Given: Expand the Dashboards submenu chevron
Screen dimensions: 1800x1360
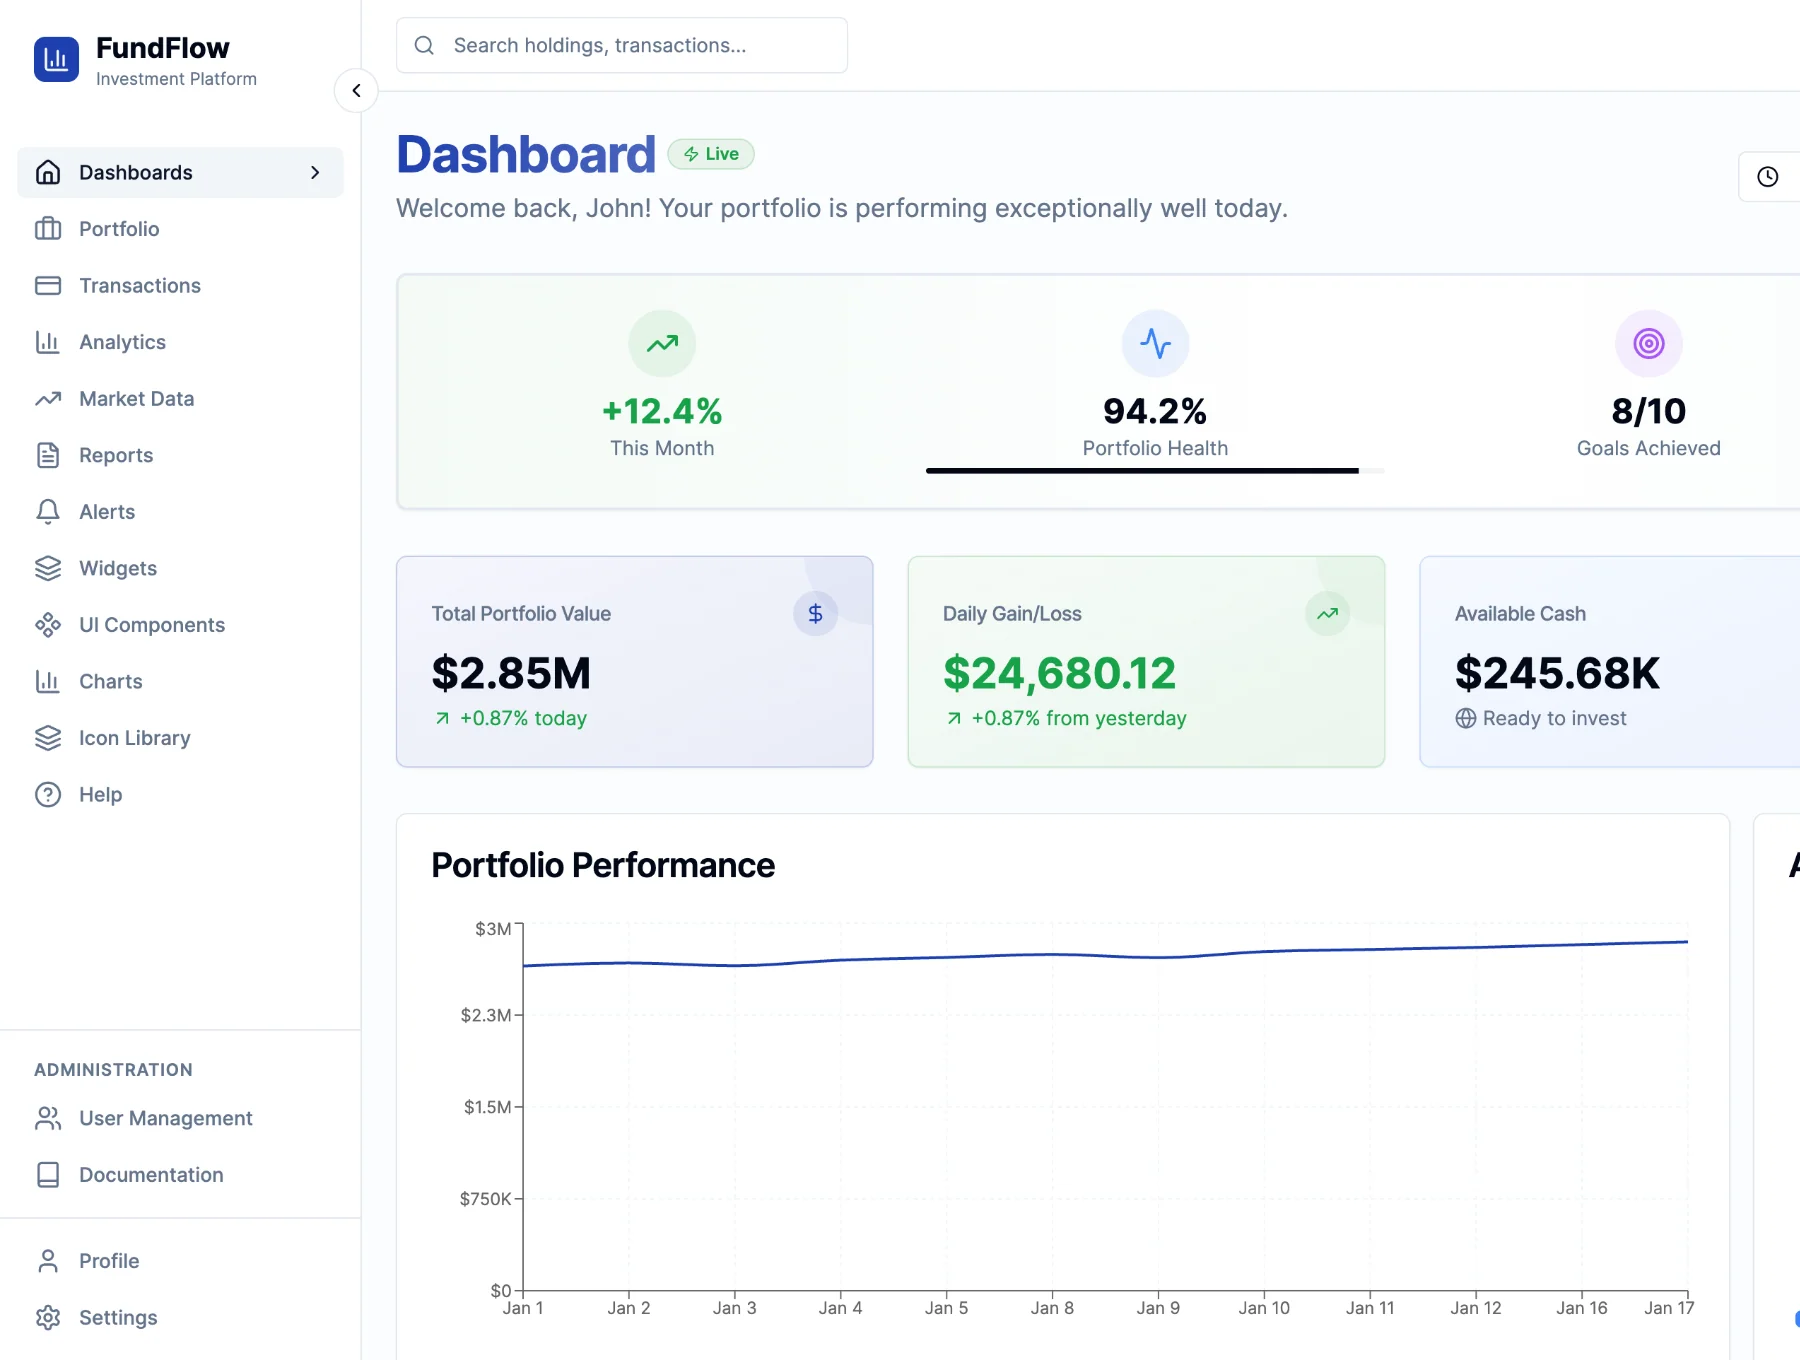Looking at the screenshot, I should click(315, 173).
